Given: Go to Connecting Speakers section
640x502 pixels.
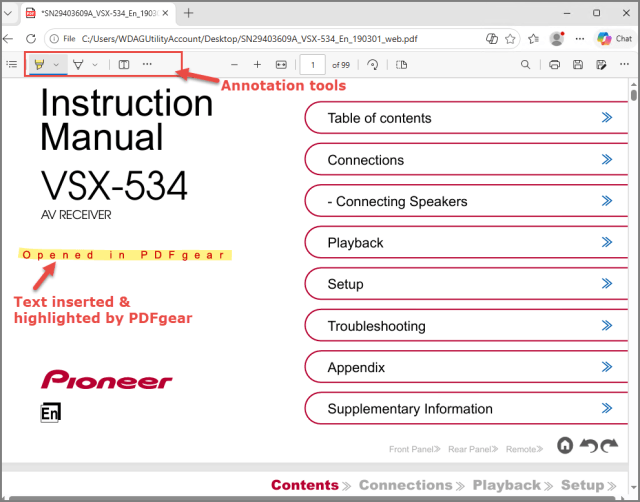Looking at the screenshot, I should point(466,201).
